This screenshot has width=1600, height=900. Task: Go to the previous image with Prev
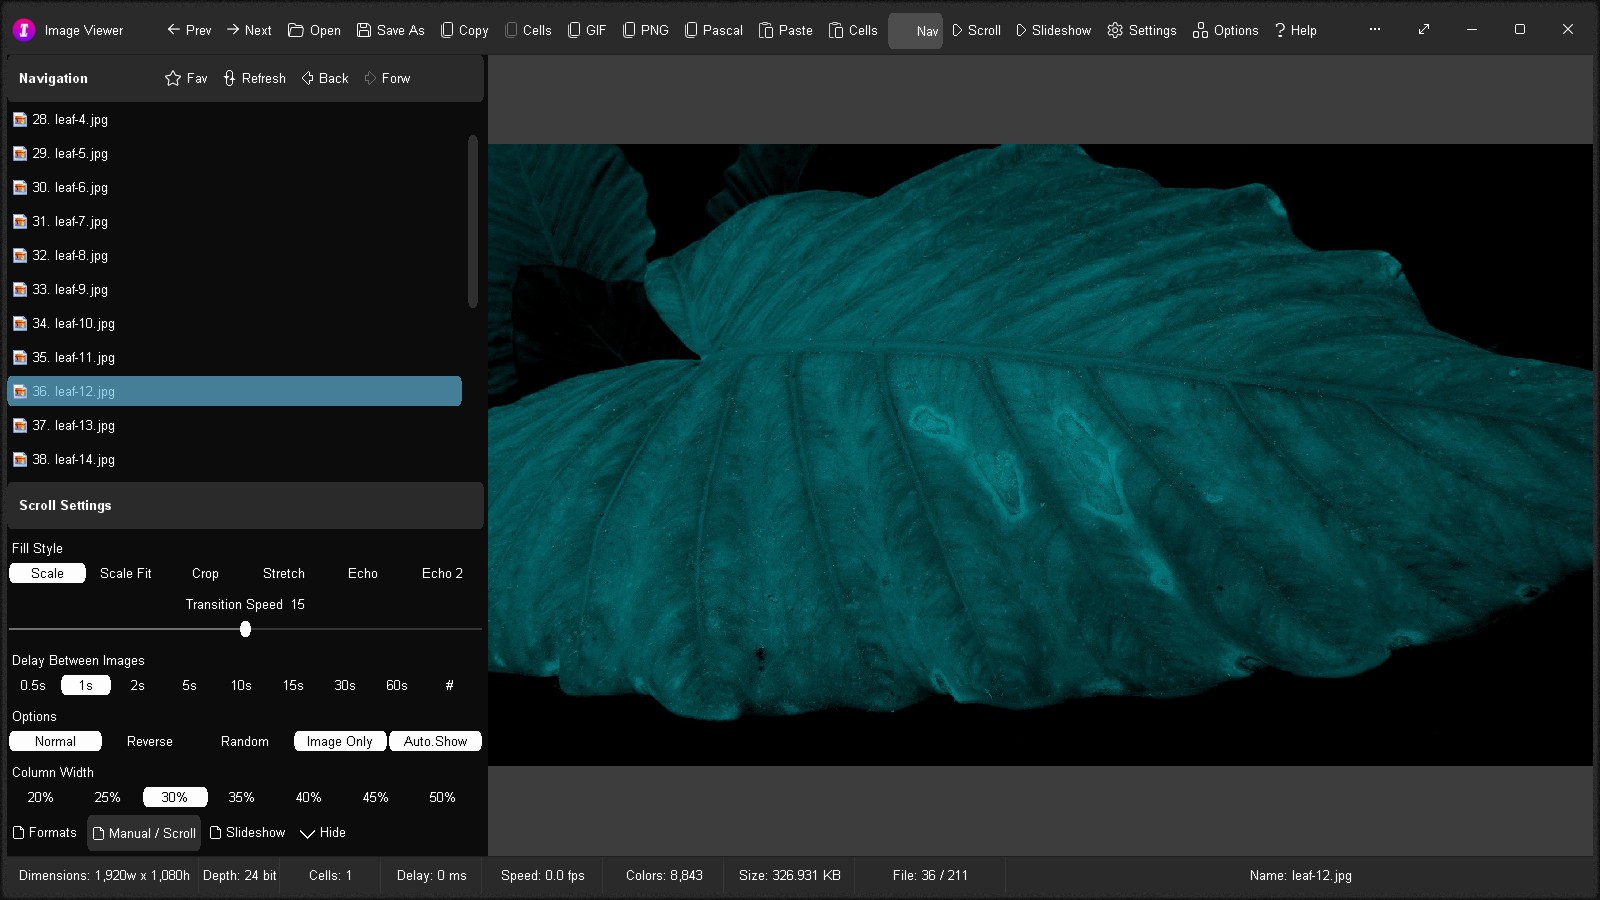[x=189, y=30]
